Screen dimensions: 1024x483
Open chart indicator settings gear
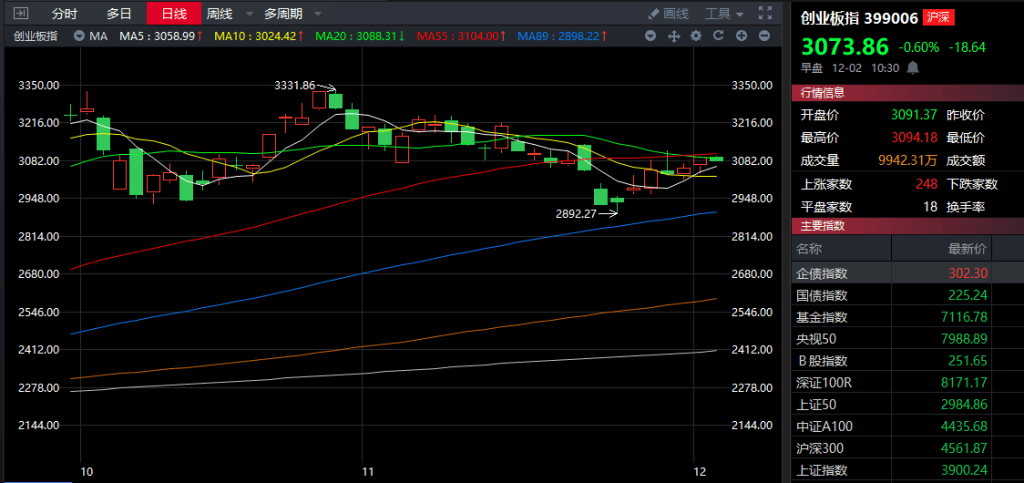click(x=696, y=36)
